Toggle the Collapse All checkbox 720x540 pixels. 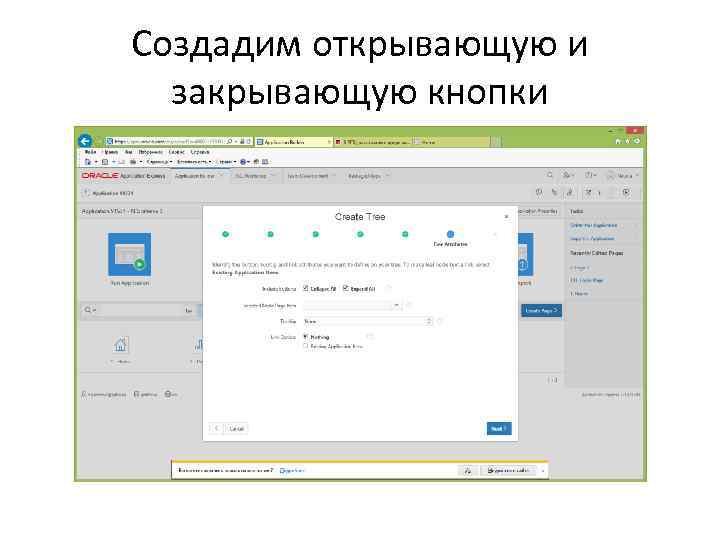(x=306, y=288)
